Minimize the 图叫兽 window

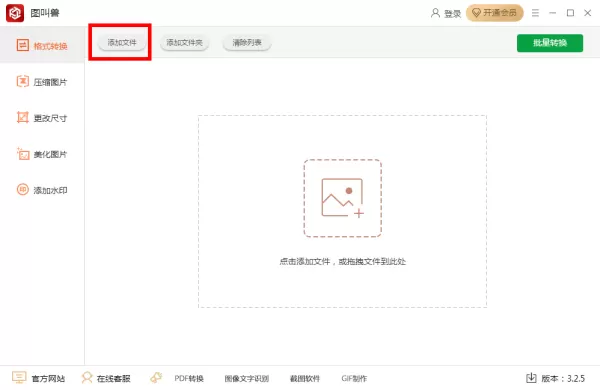click(553, 13)
